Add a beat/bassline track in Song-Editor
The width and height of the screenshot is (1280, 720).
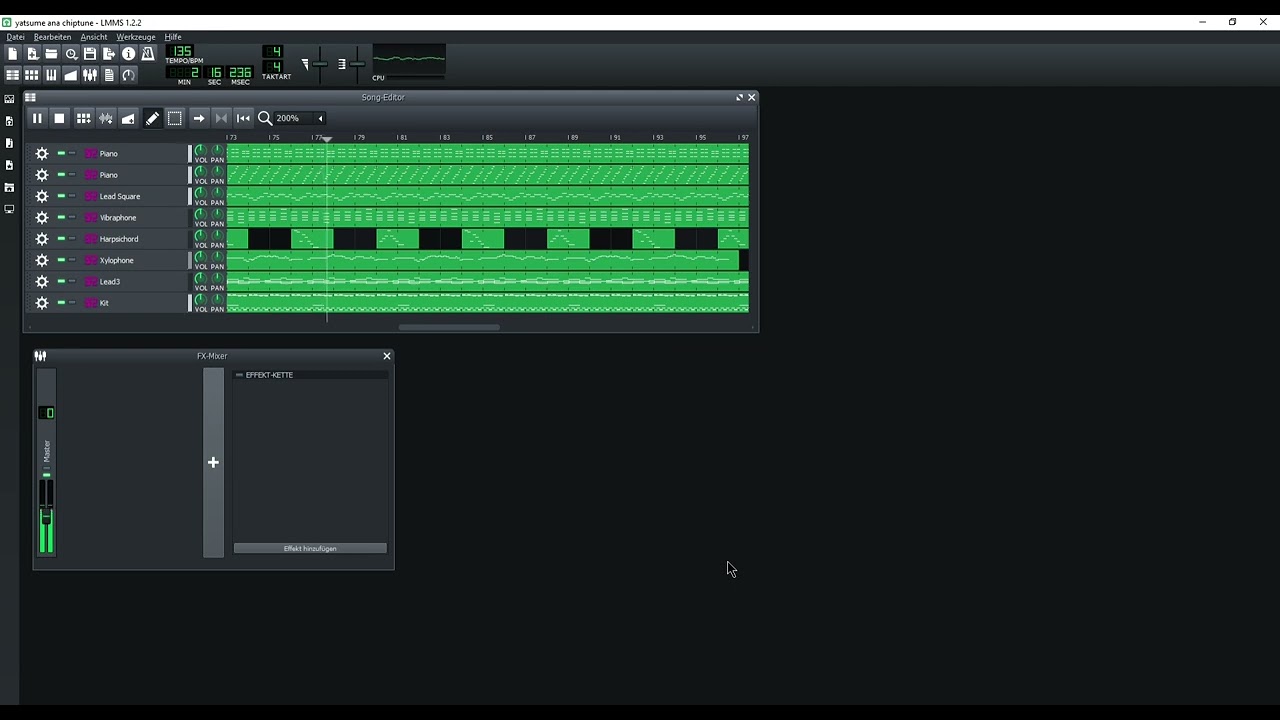click(84, 118)
